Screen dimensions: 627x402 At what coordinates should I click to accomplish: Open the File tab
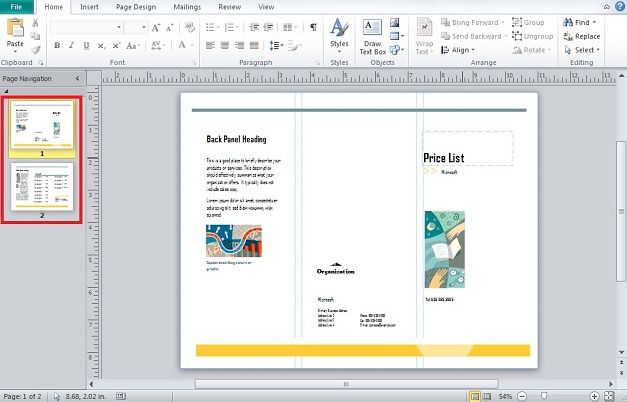16,7
